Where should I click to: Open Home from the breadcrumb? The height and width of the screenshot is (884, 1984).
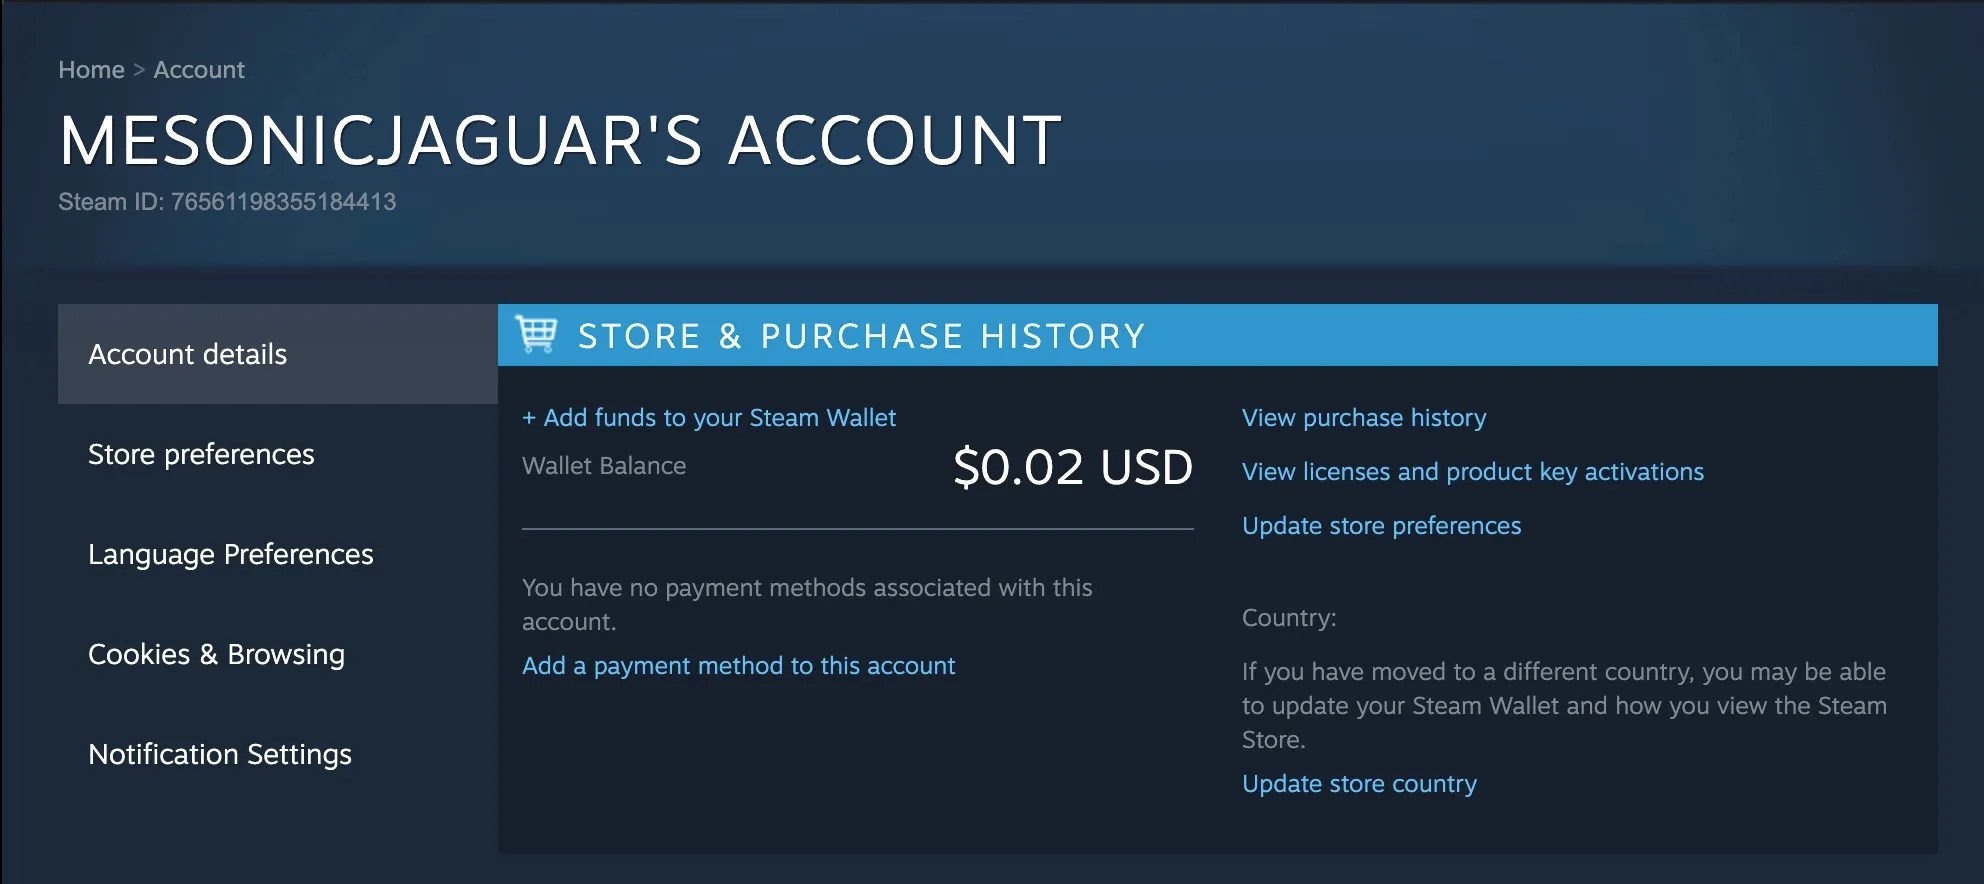(x=91, y=69)
